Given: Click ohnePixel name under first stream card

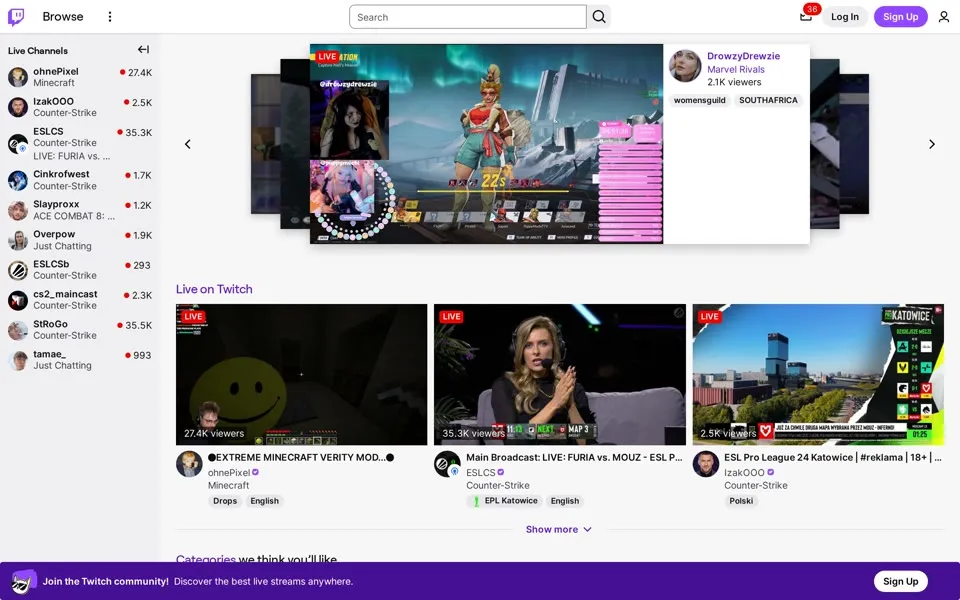Looking at the screenshot, I should pos(229,472).
